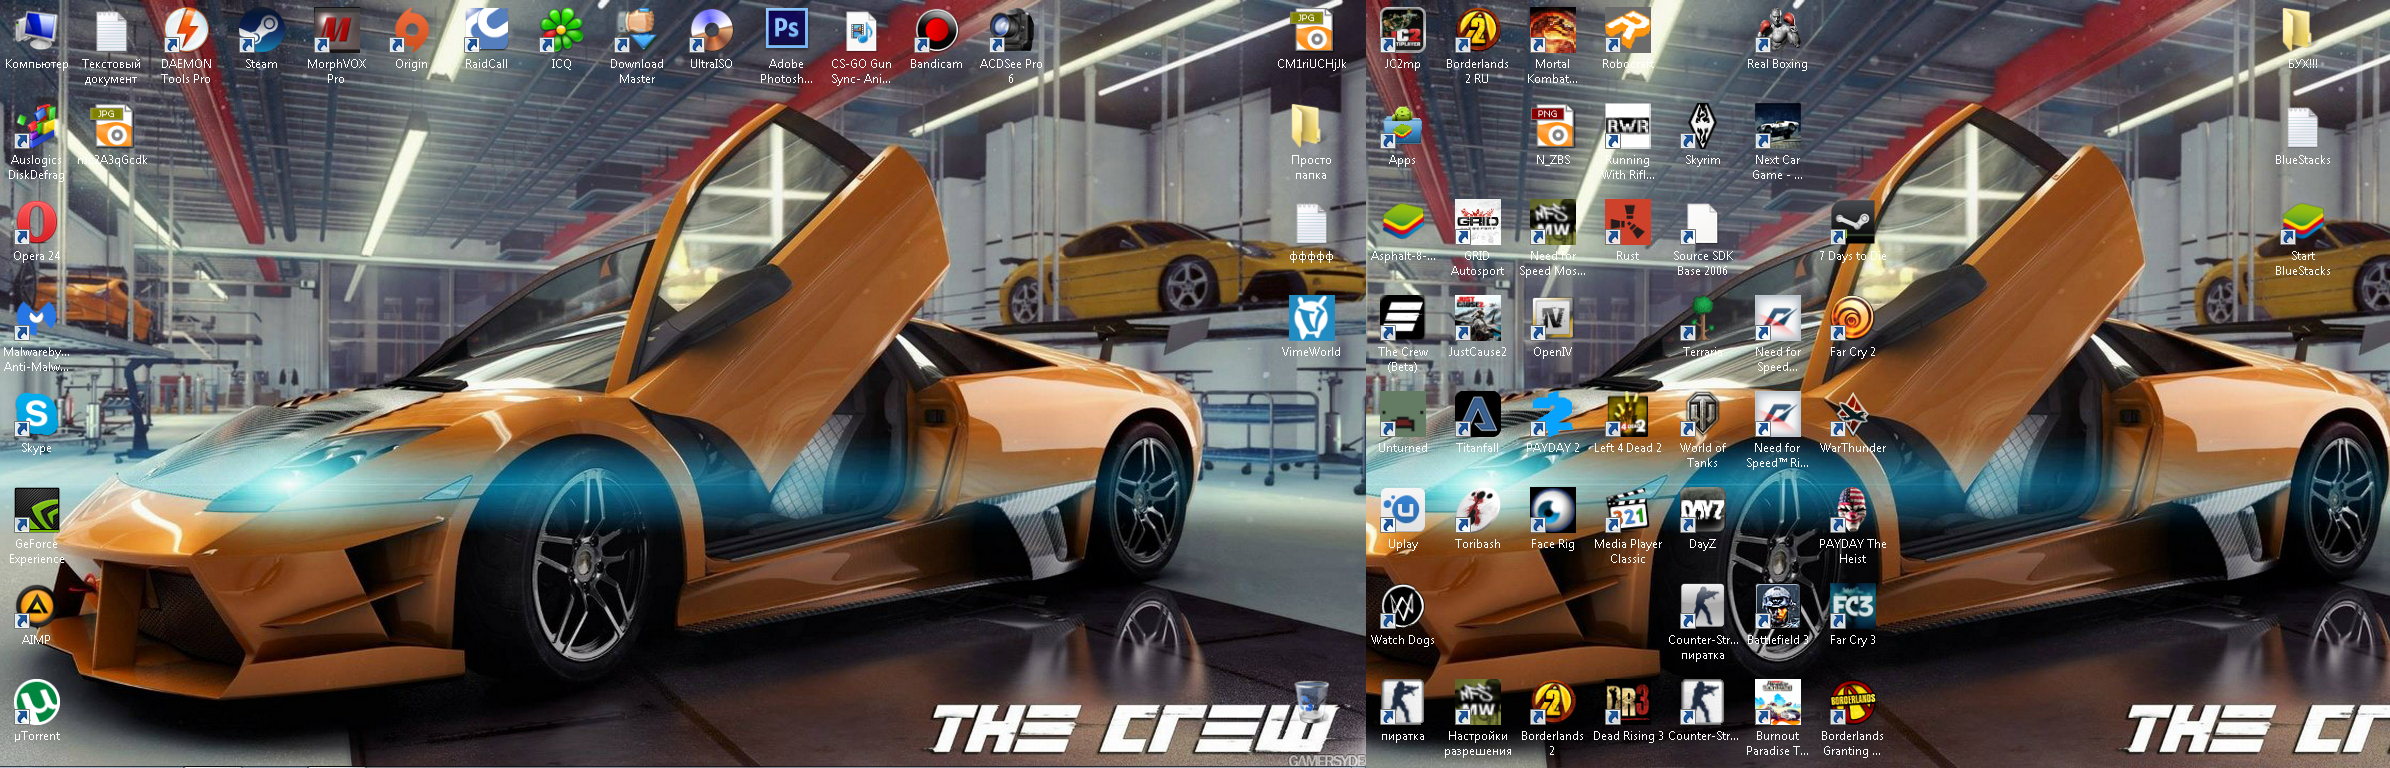Open the RaidCall shortcut

[486, 32]
